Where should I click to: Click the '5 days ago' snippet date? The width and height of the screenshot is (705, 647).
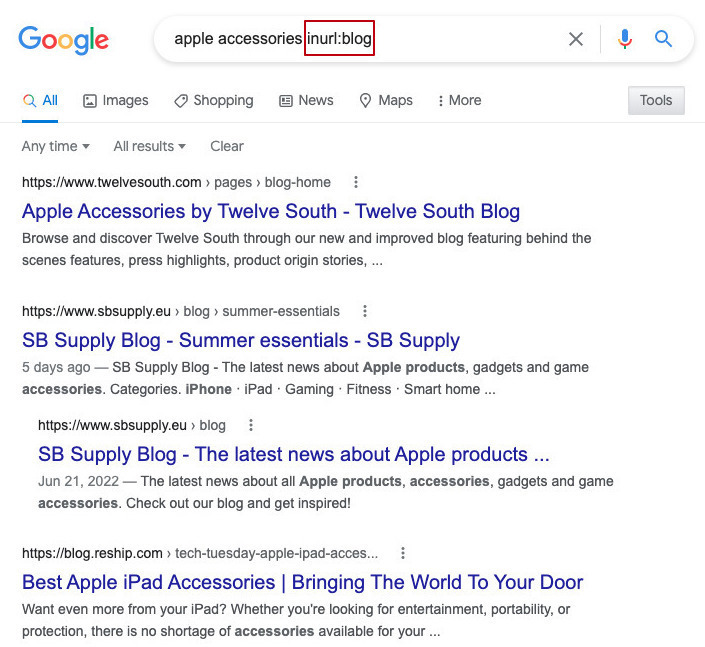coord(56,367)
